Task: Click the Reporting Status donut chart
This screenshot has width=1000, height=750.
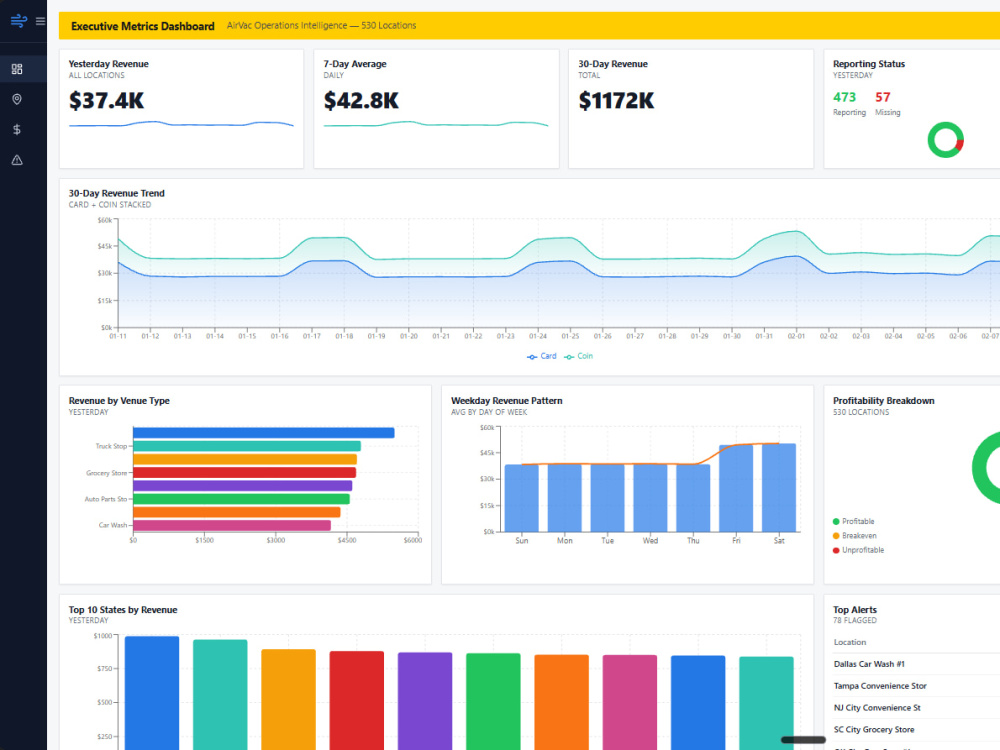Action: click(x=945, y=140)
